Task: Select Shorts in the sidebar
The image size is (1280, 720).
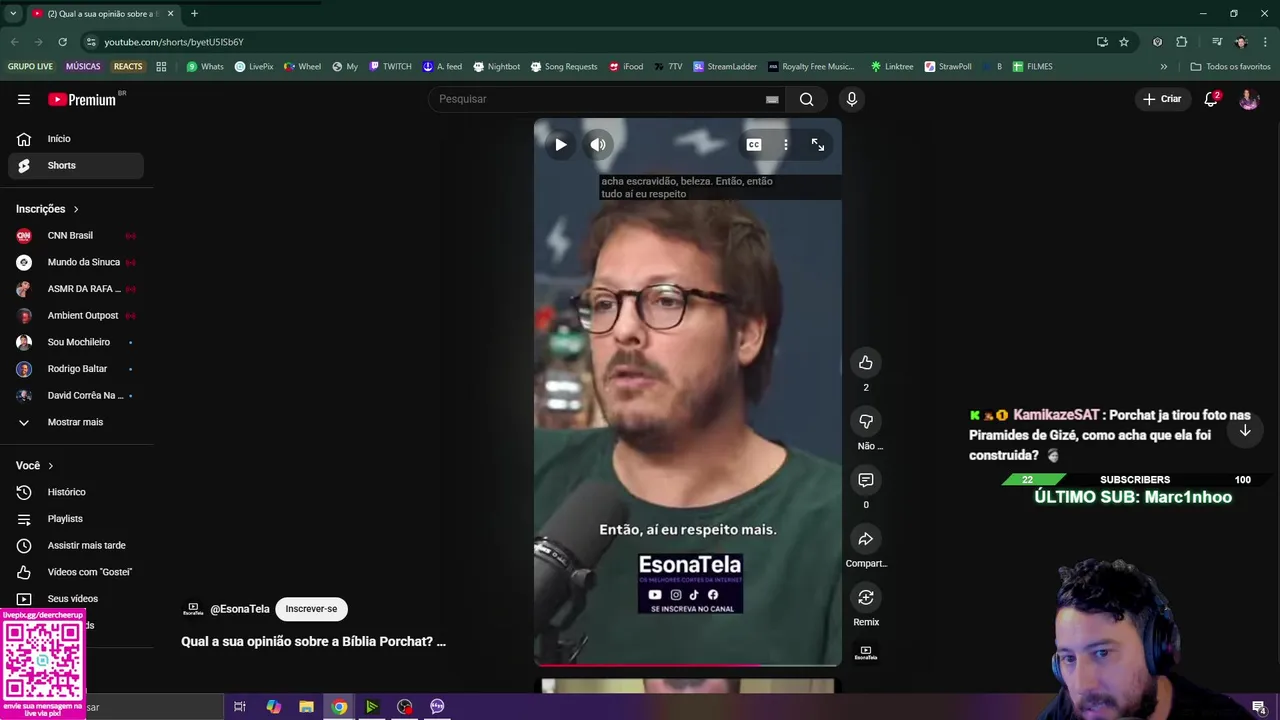Action: pyautogui.click(x=76, y=165)
